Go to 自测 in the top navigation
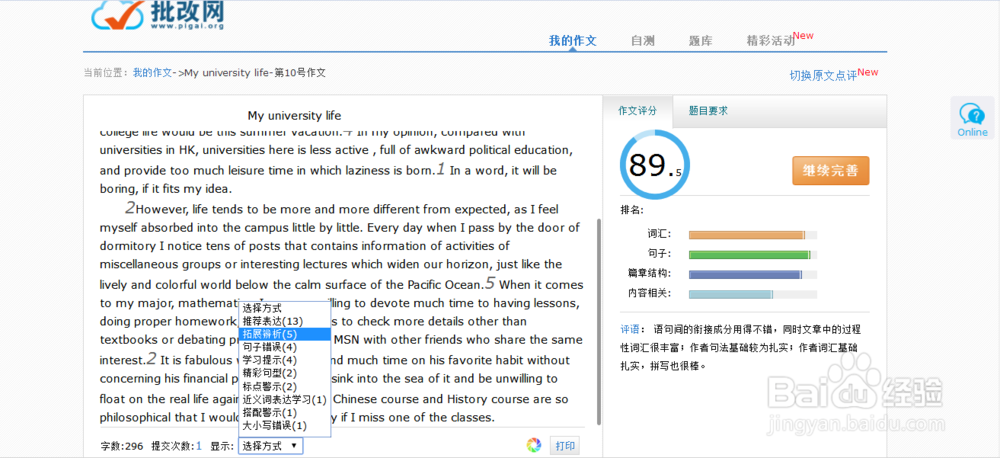Viewport: 1000px width, 458px height. tap(643, 41)
